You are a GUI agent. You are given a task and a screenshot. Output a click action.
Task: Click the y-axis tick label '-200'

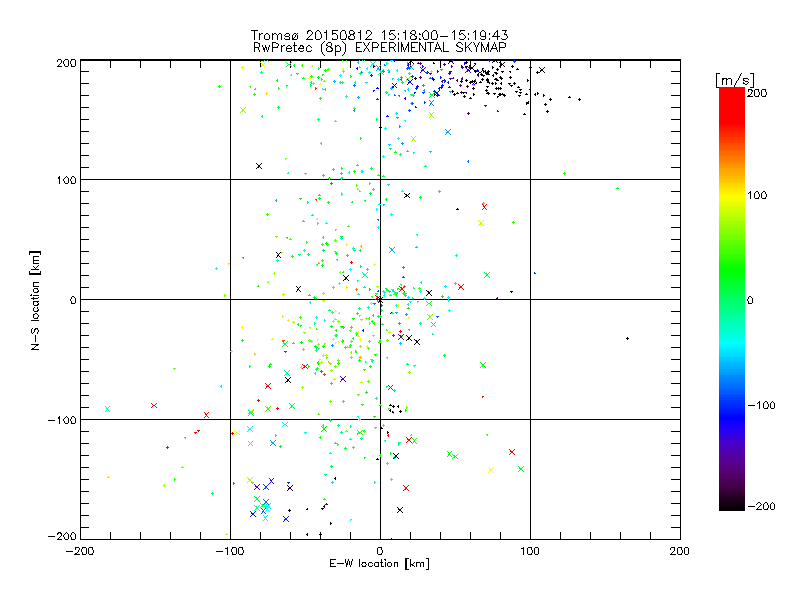pos(62,536)
